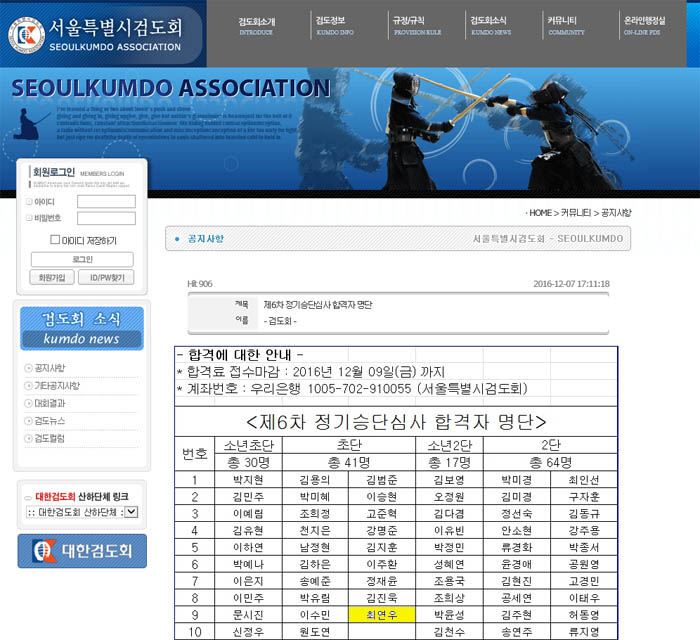Check the 아이디 저장하기 checkbox
This screenshot has height=640, width=700.
[x=55, y=240]
